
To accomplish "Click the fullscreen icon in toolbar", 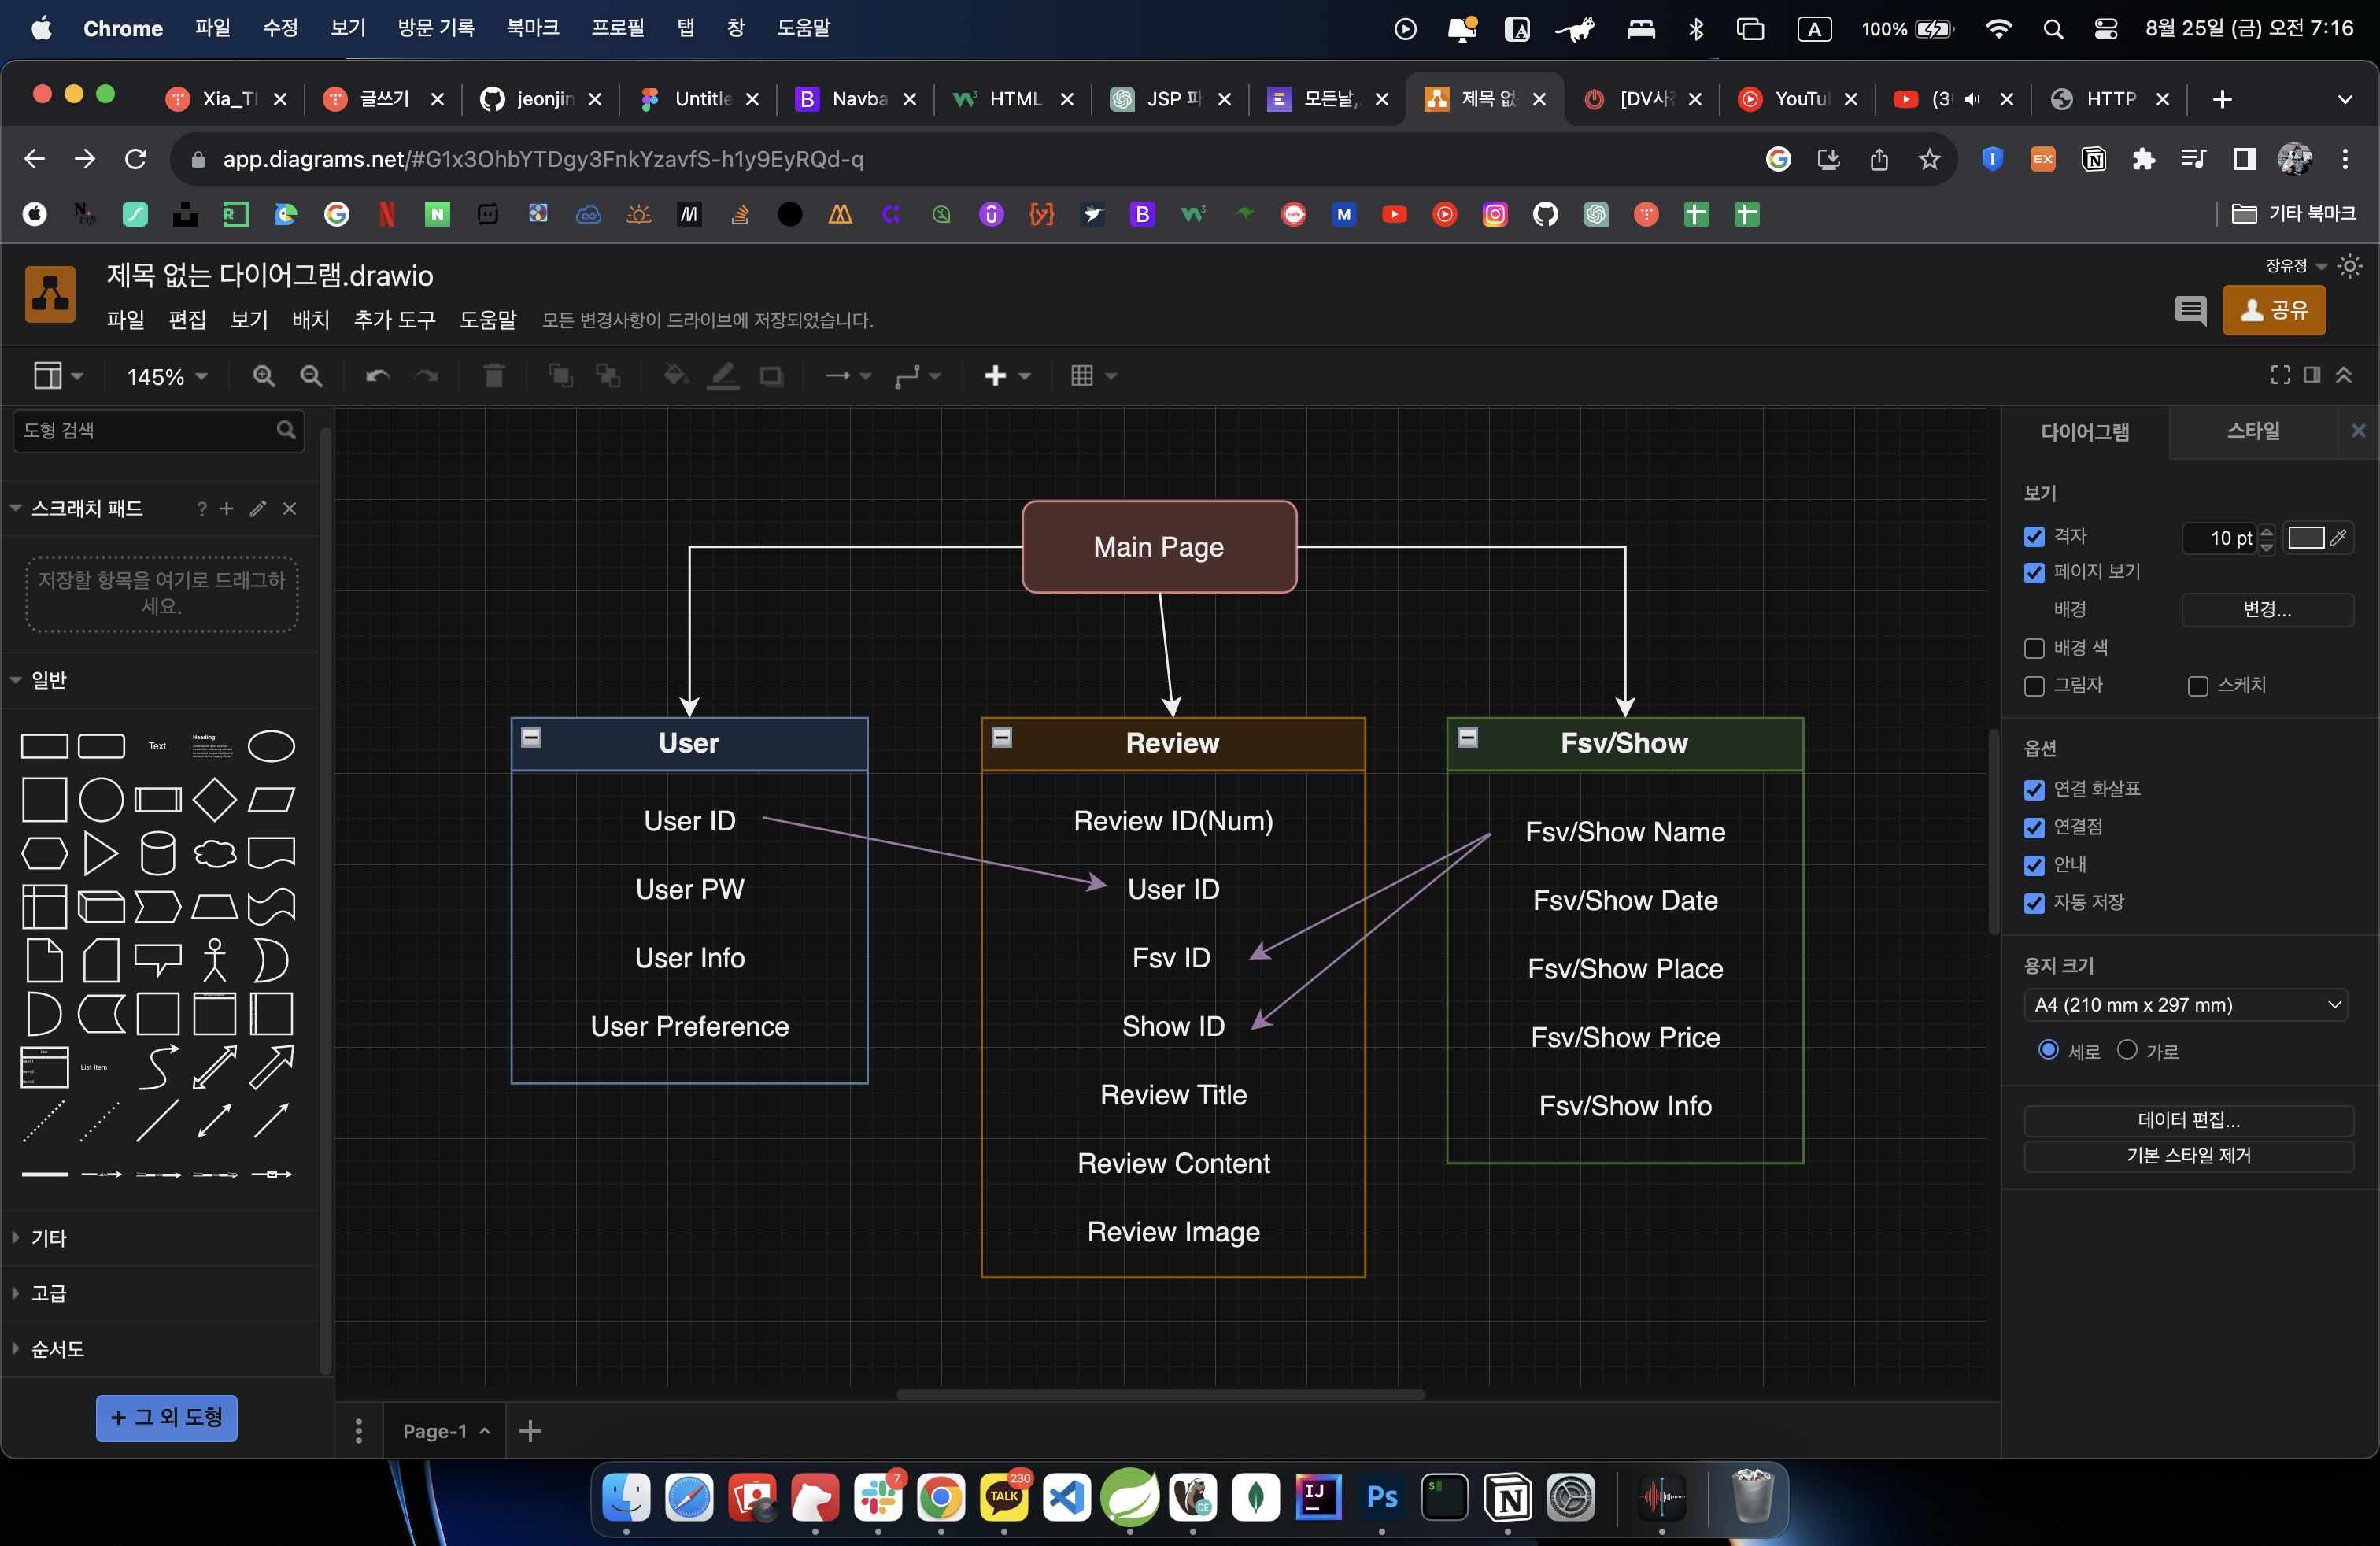I will click(x=2280, y=375).
